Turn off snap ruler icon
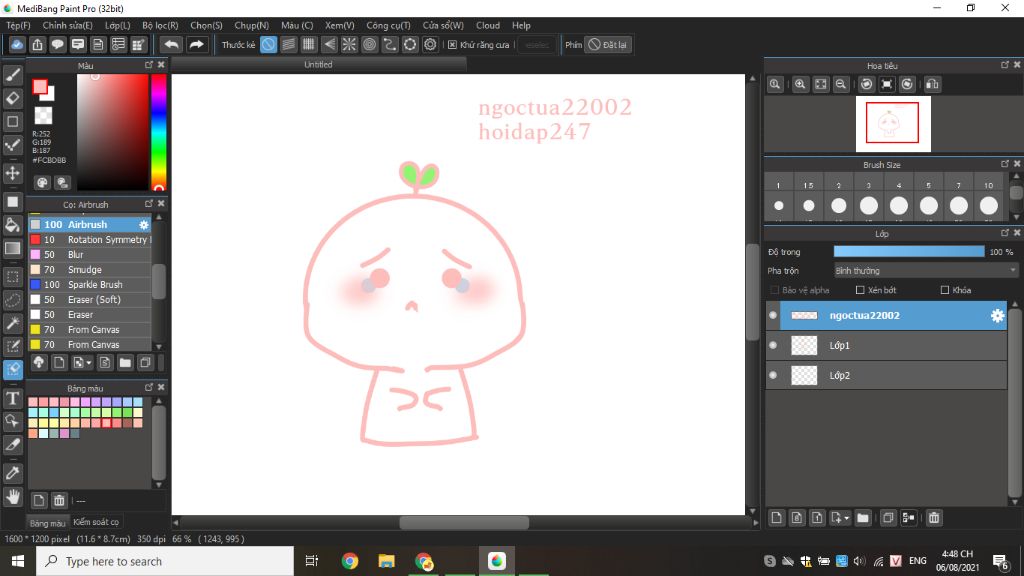1024x576 pixels. tap(268, 44)
